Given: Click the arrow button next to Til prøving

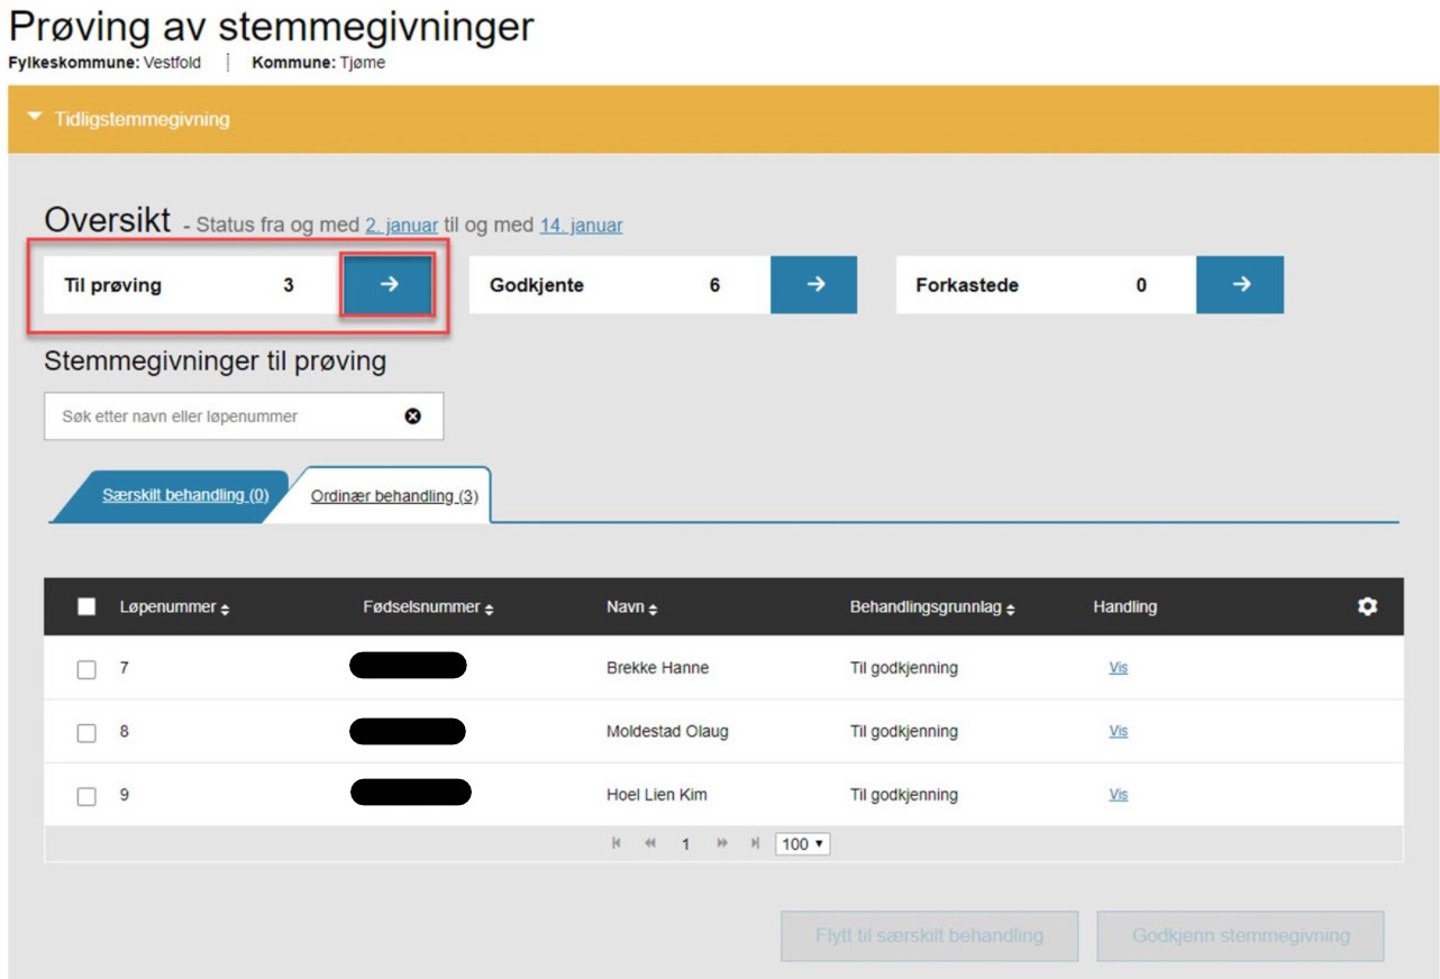Looking at the screenshot, I should 388,285.
